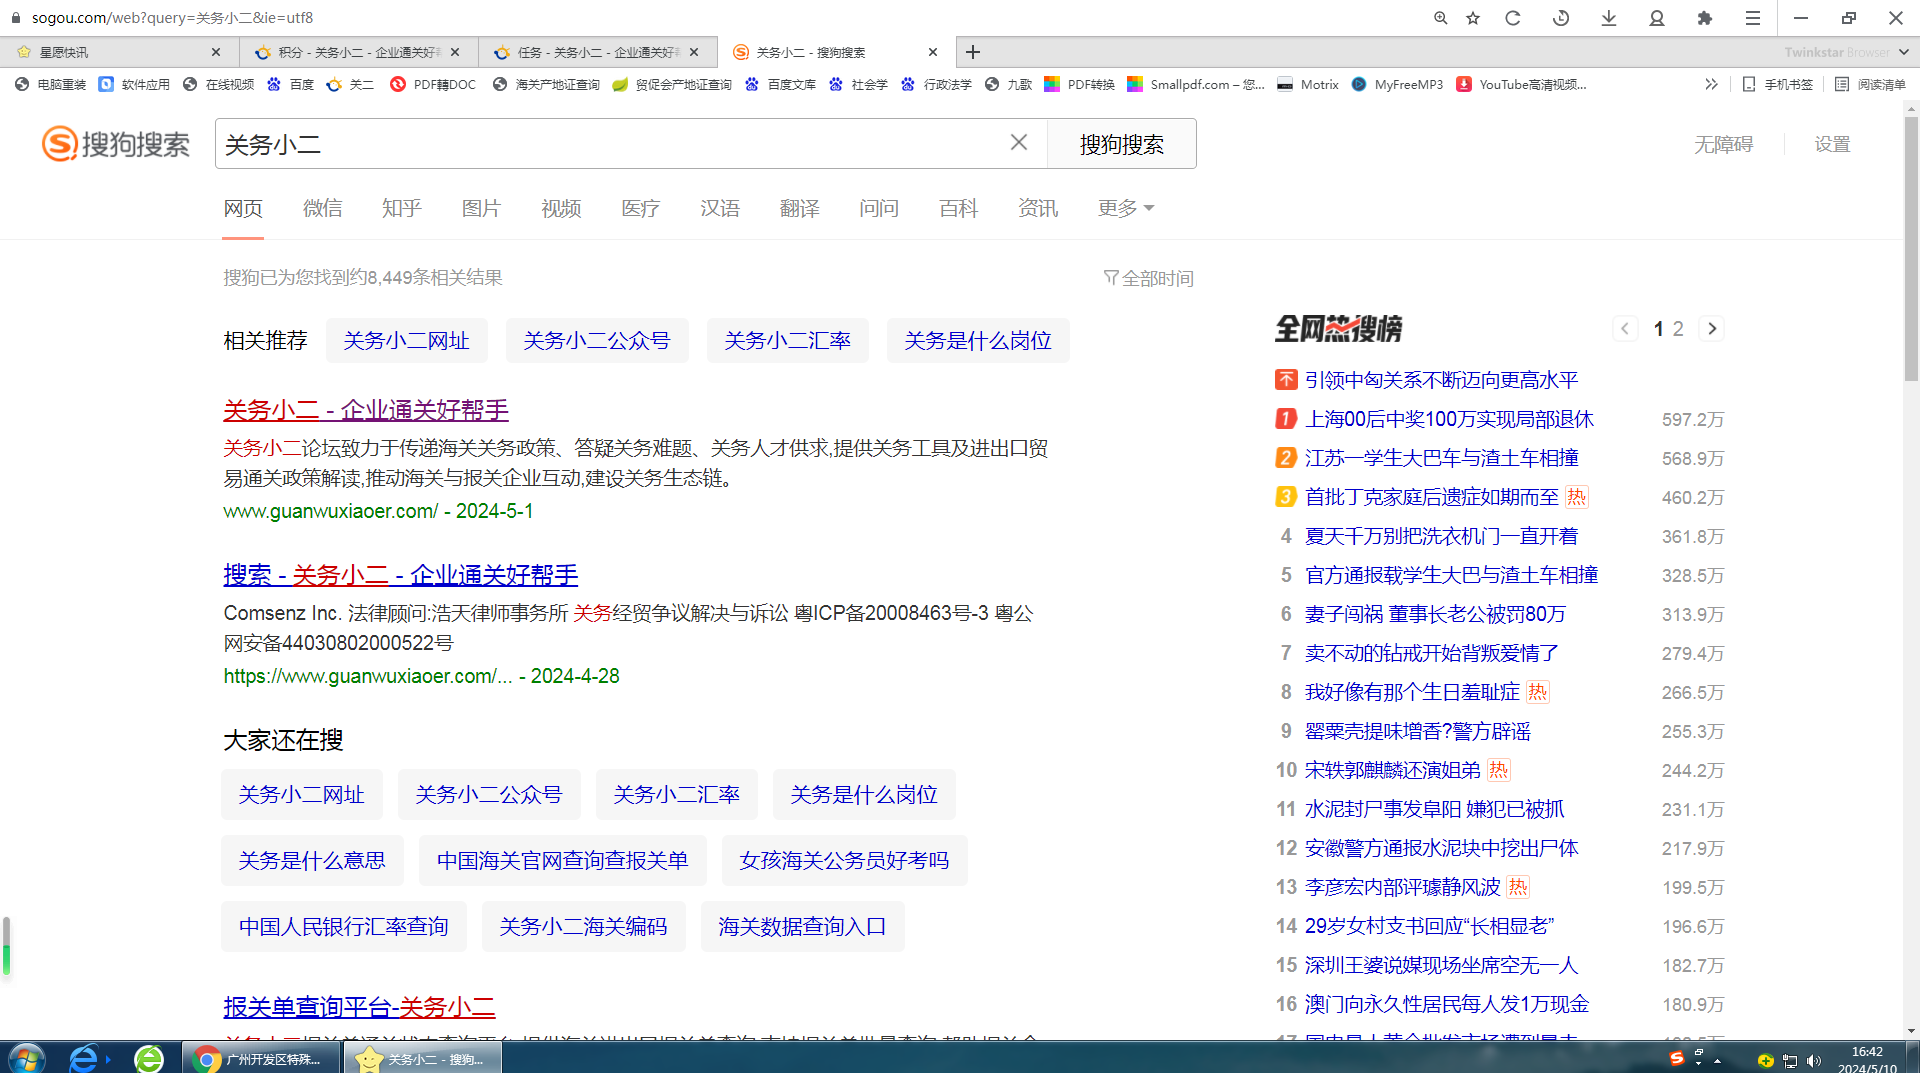Switch to Chrome 广州开发区 taskbar window

[260, 1058]
